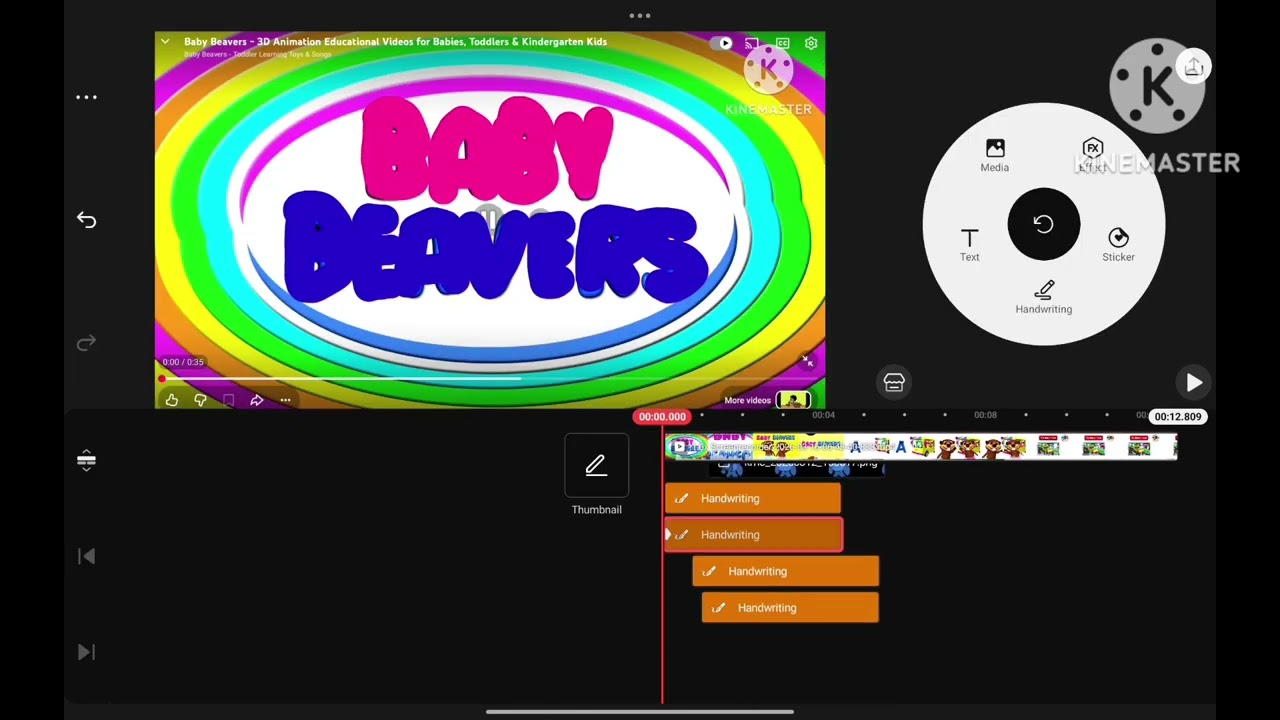Select the Handwriting tool in the wheel

pyautogui.click(x=1043, y=298)
